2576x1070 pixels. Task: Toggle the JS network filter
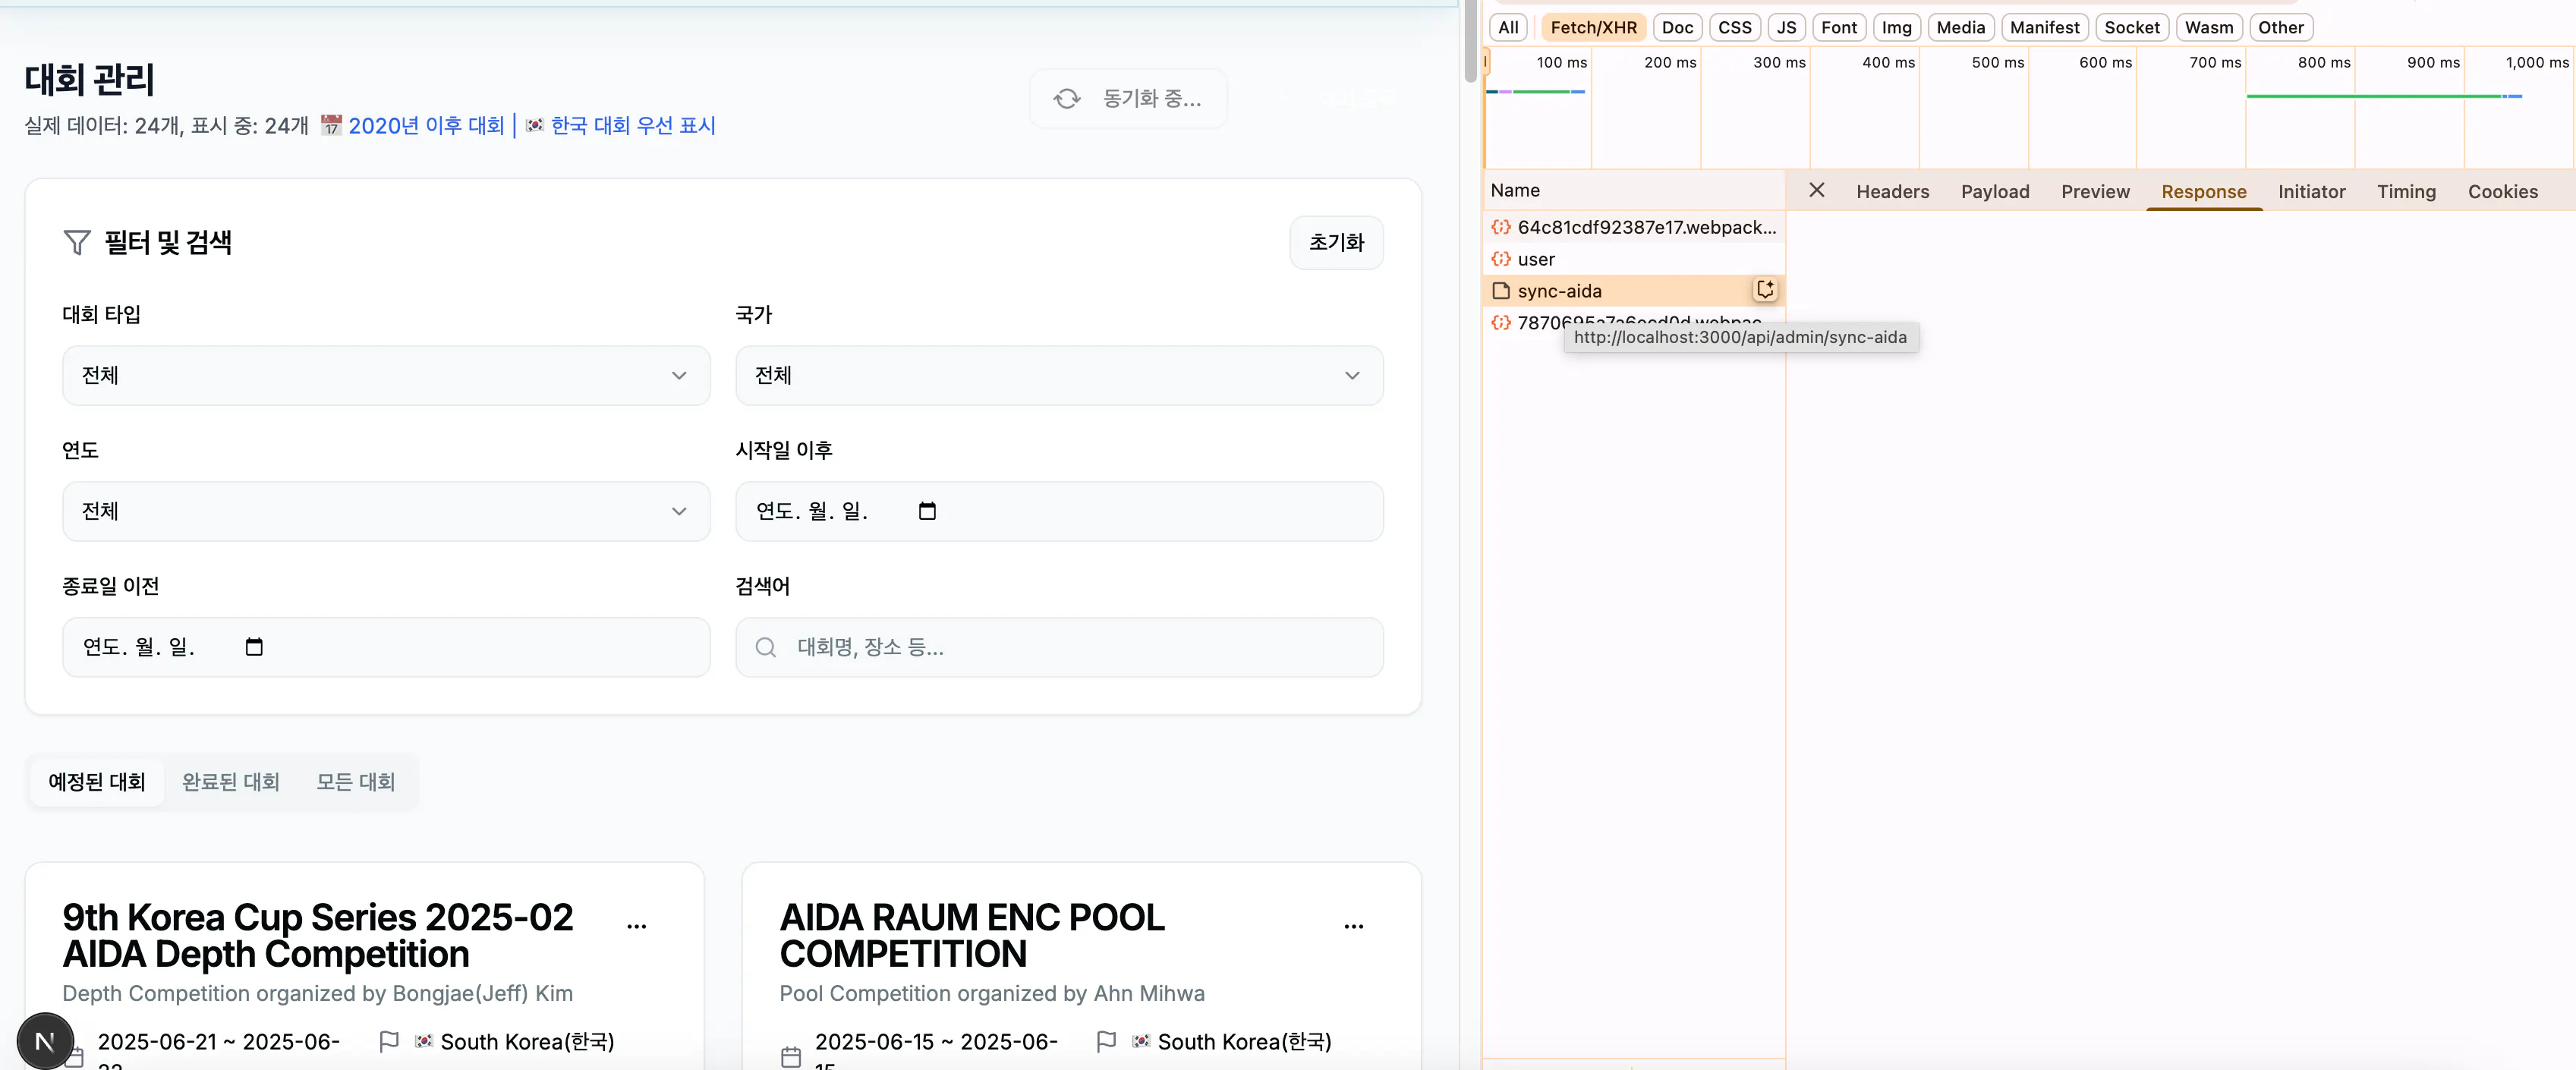tap(1786, 27)
